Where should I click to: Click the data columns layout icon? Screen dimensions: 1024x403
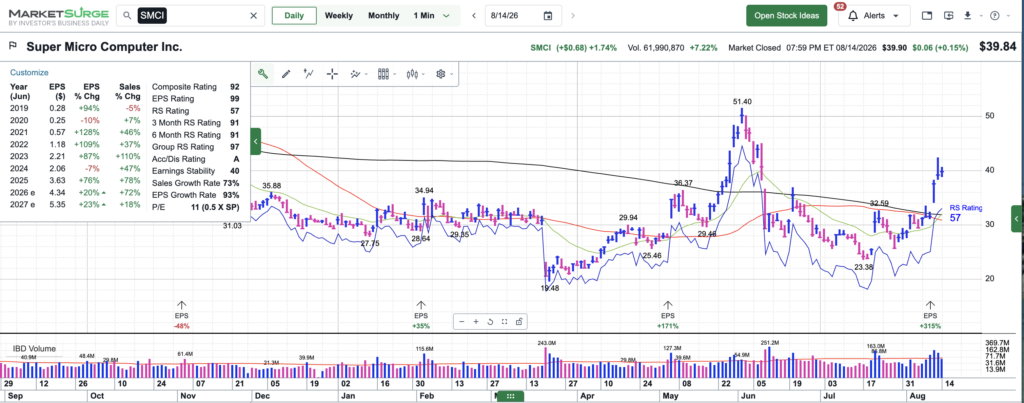pos(383,74)
